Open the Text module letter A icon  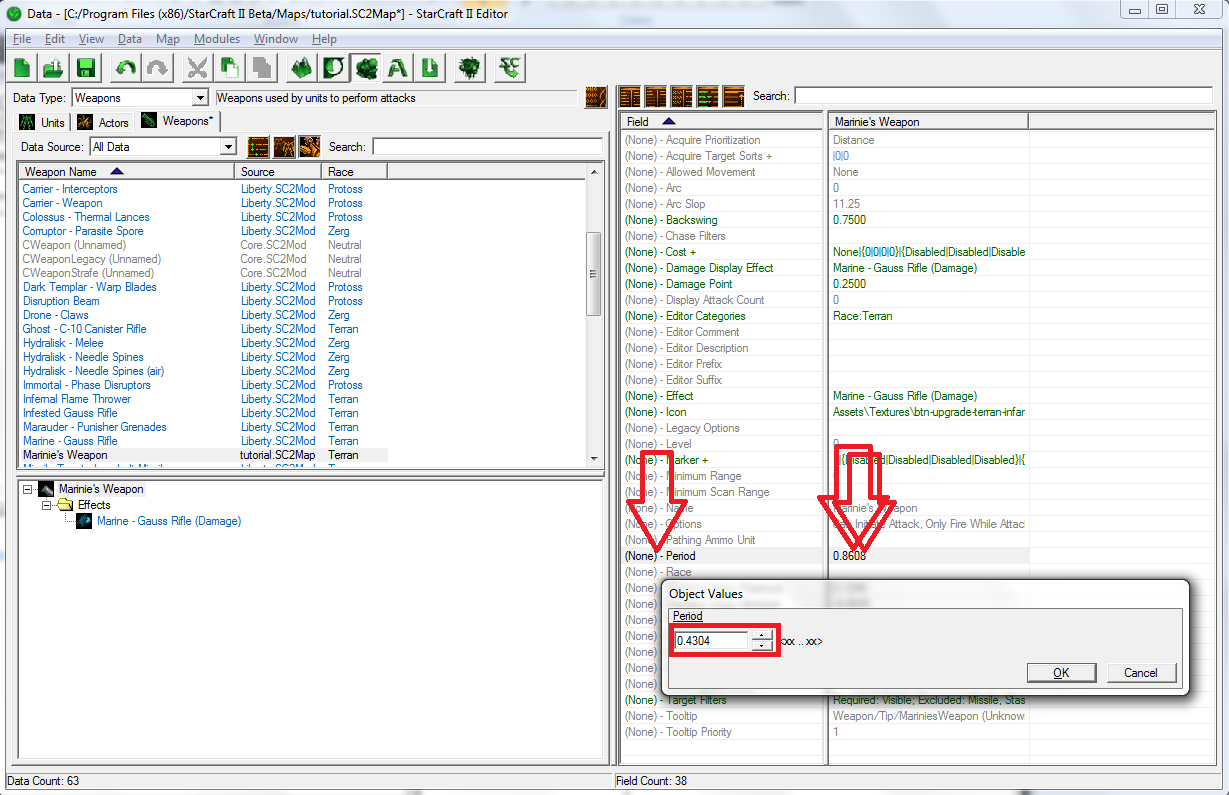pos(398,68)
